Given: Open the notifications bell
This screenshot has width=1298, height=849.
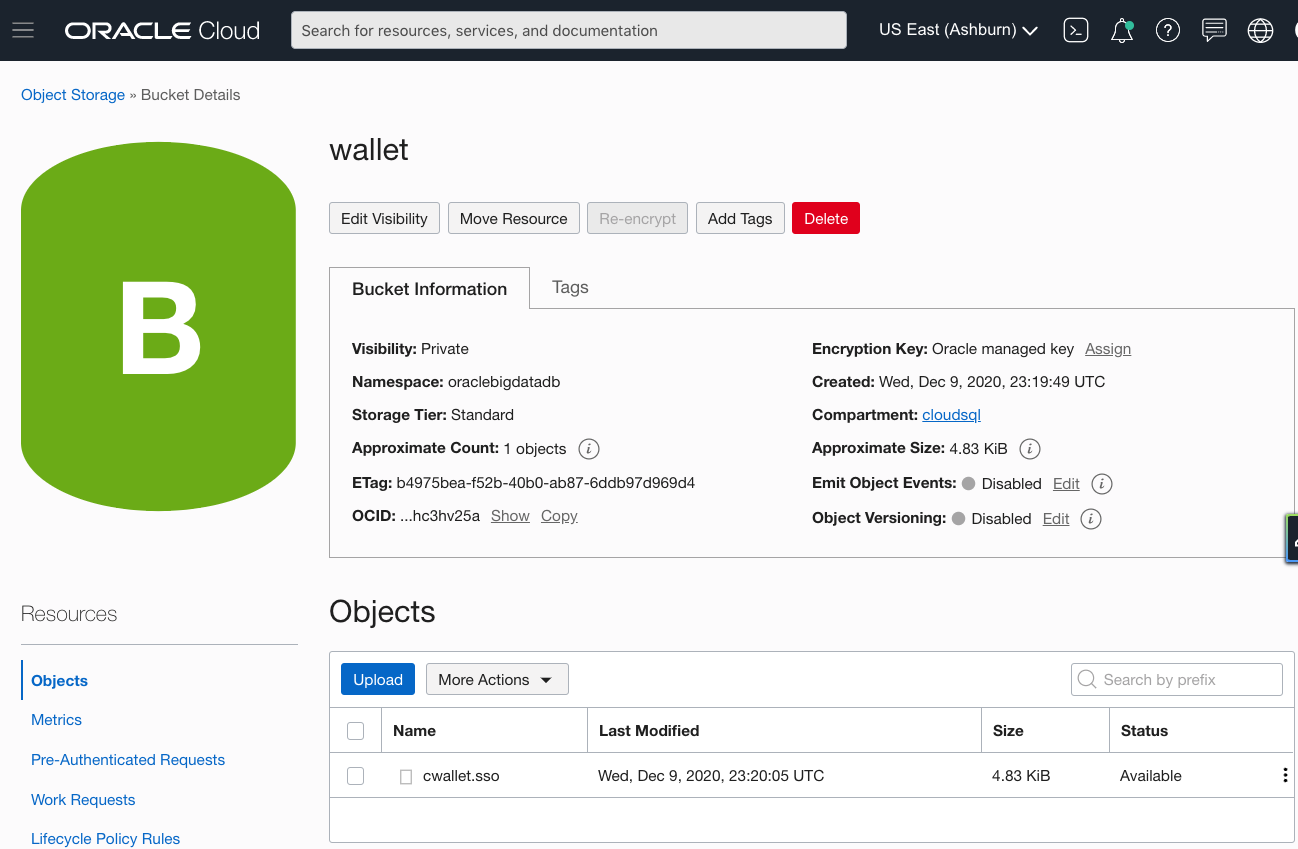Looking at the screenshot, I should point(1121,30).
